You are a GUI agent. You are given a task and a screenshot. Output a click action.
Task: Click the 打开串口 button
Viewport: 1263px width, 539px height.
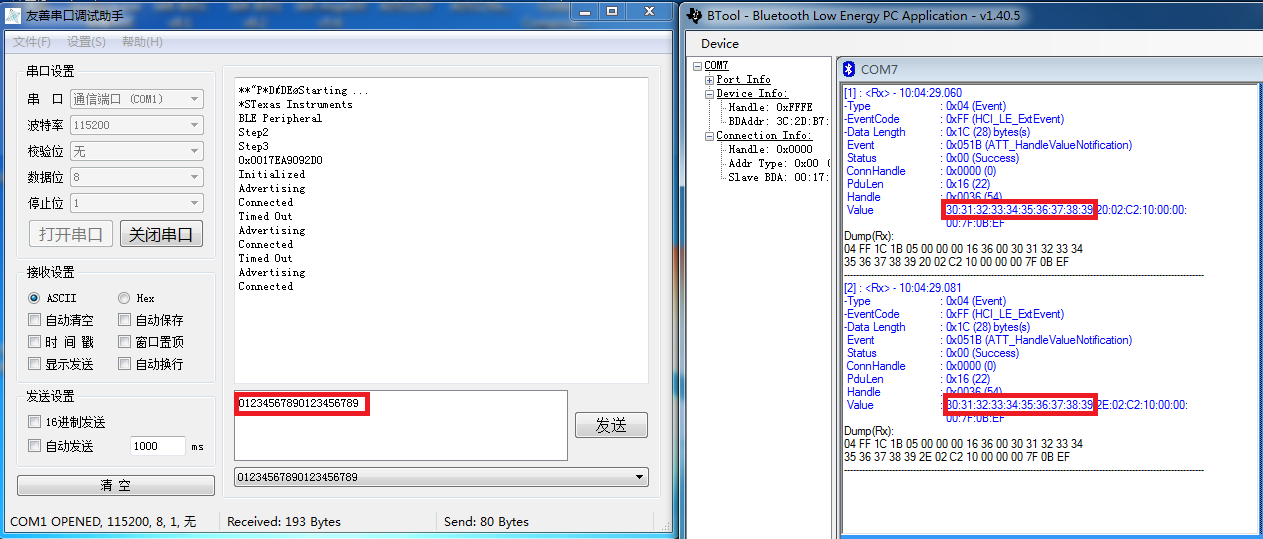click(72, 234)
